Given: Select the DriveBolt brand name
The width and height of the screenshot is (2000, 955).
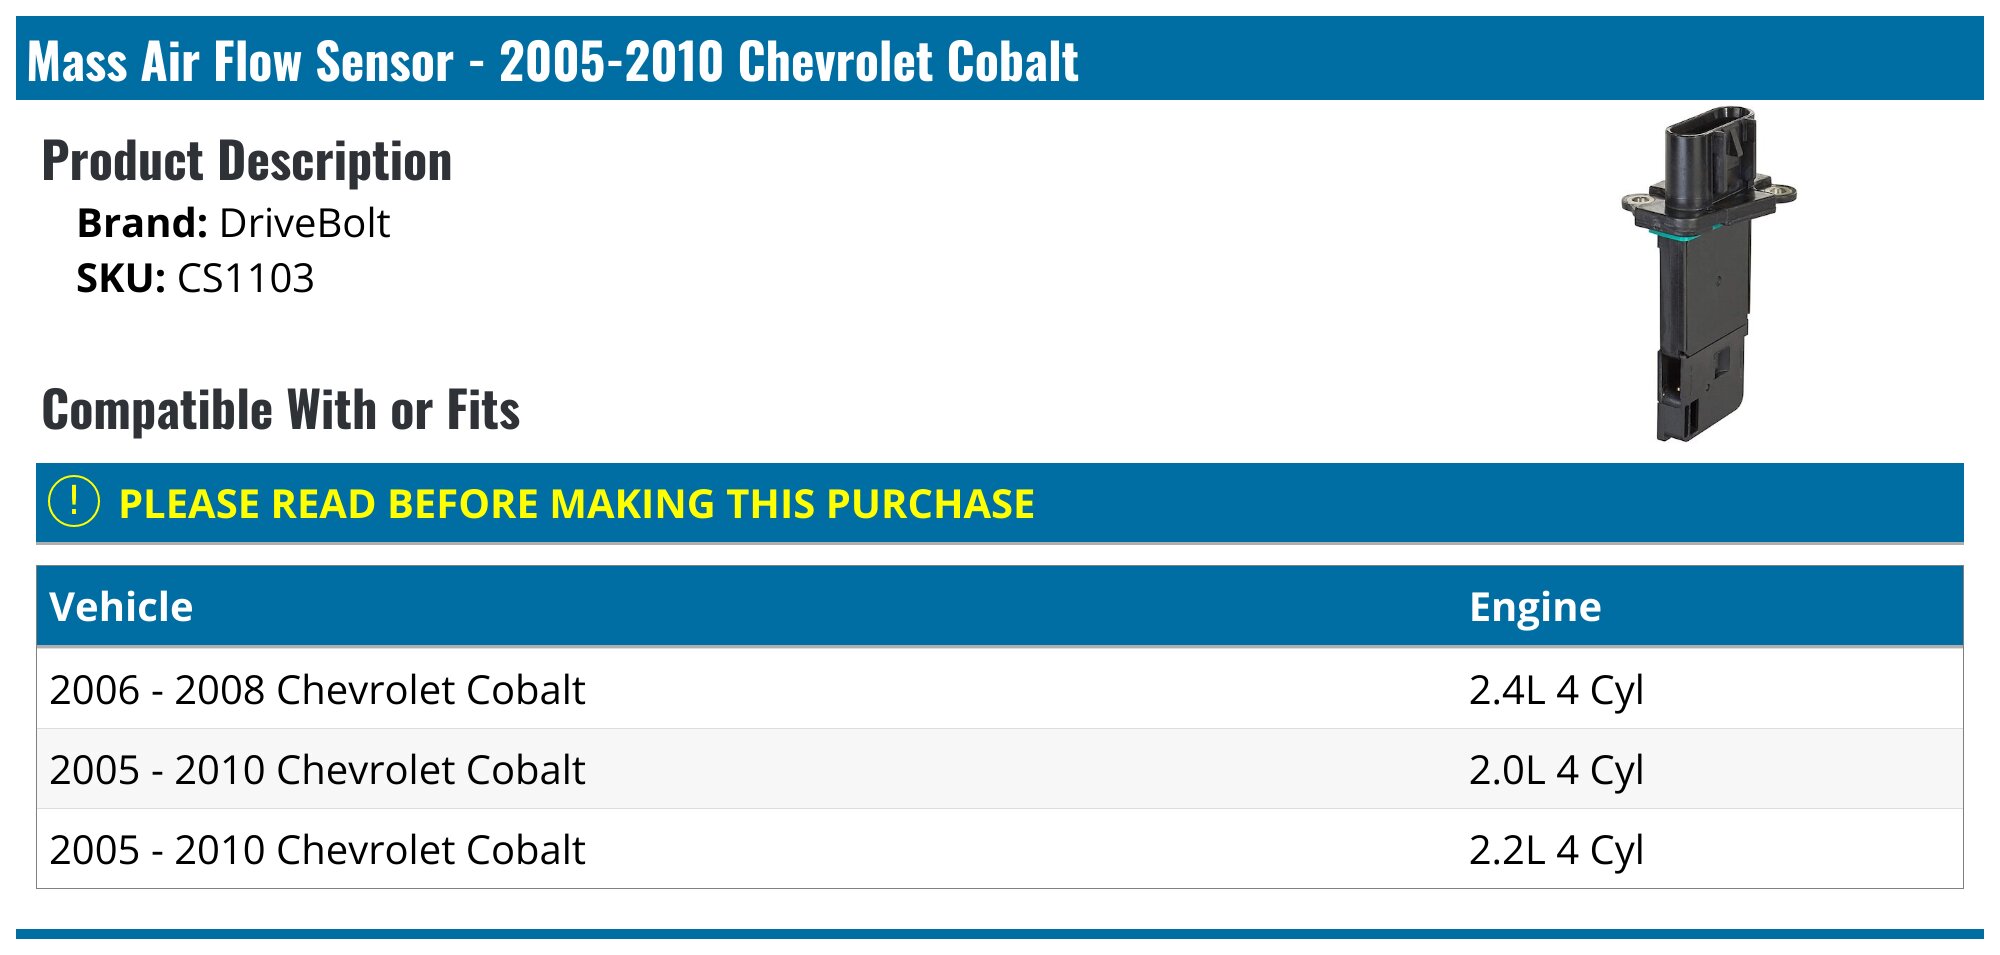Looking at the screenshot, I should (x=304, y=223).
